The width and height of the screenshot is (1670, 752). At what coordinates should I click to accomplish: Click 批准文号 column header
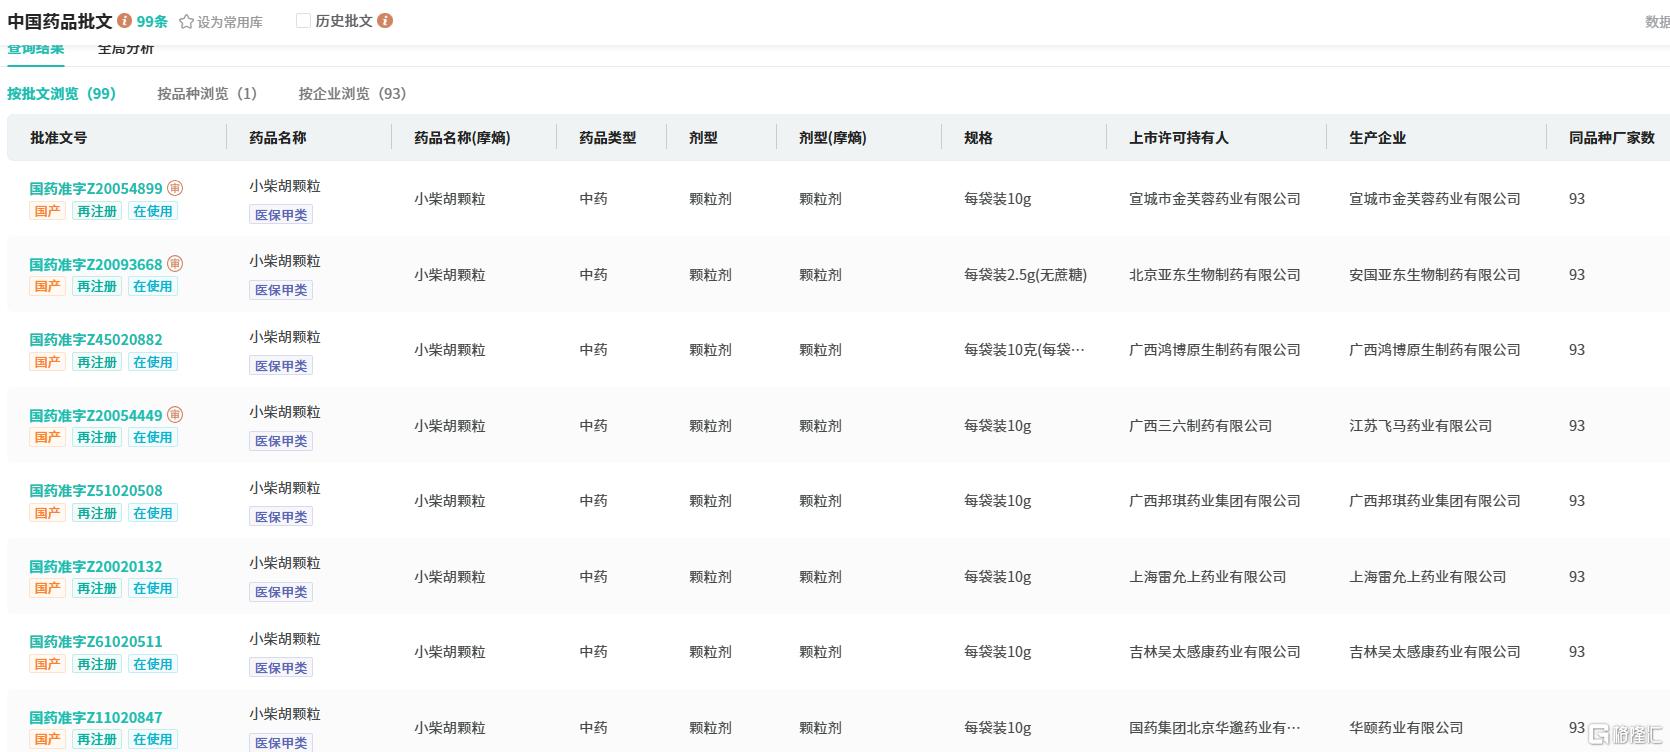click(58, 138)
